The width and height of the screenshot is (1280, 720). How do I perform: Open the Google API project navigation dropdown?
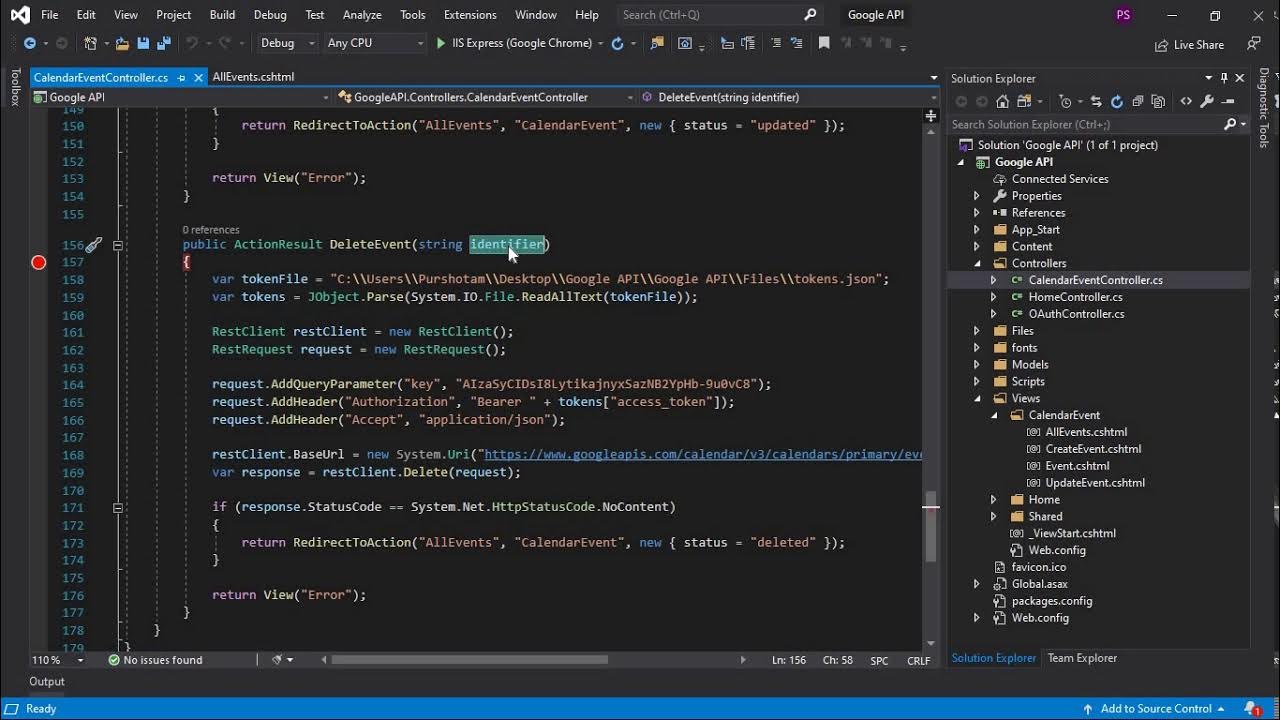coord(181,97)
